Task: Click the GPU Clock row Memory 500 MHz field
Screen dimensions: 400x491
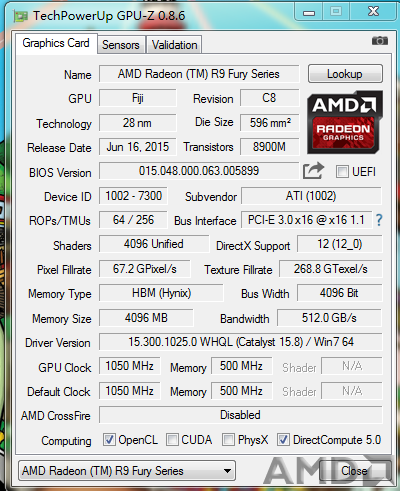Action: [242, 366]
